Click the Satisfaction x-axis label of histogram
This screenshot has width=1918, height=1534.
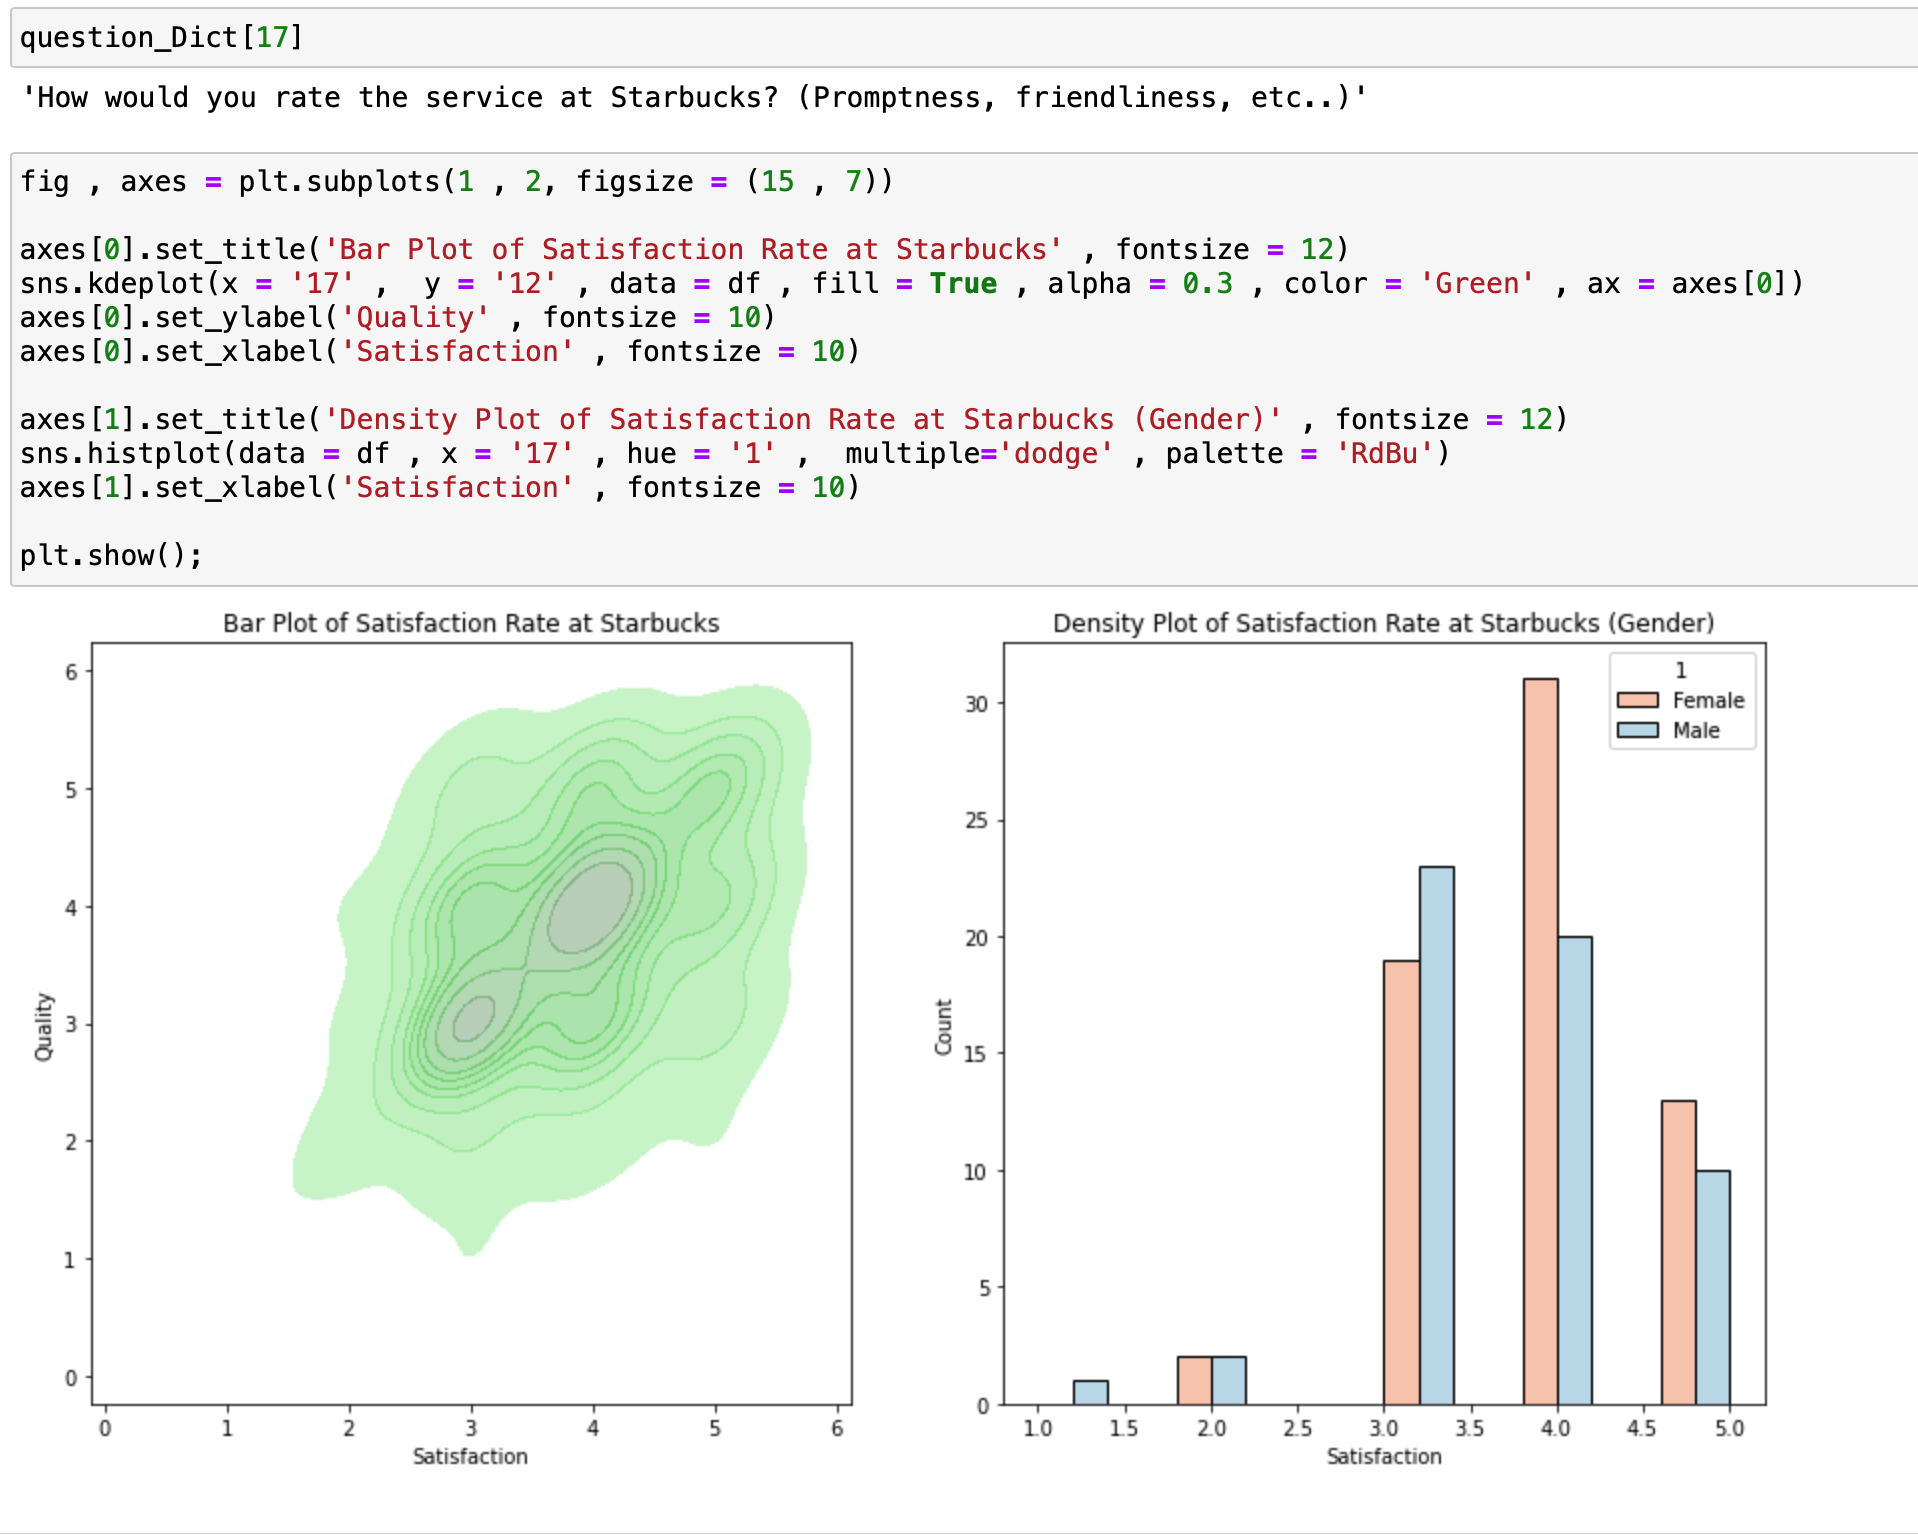tap(1384, 1456)
